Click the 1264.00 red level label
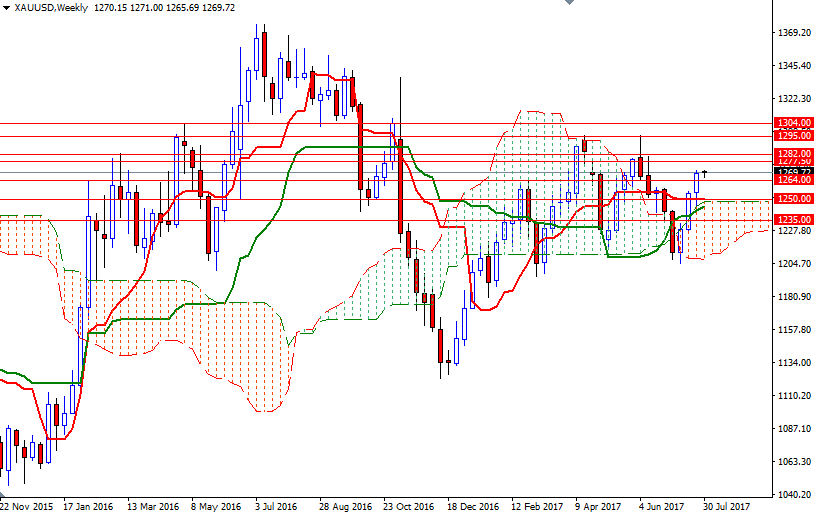The width and height of the screenshot is (814, 514). [793, 180]
